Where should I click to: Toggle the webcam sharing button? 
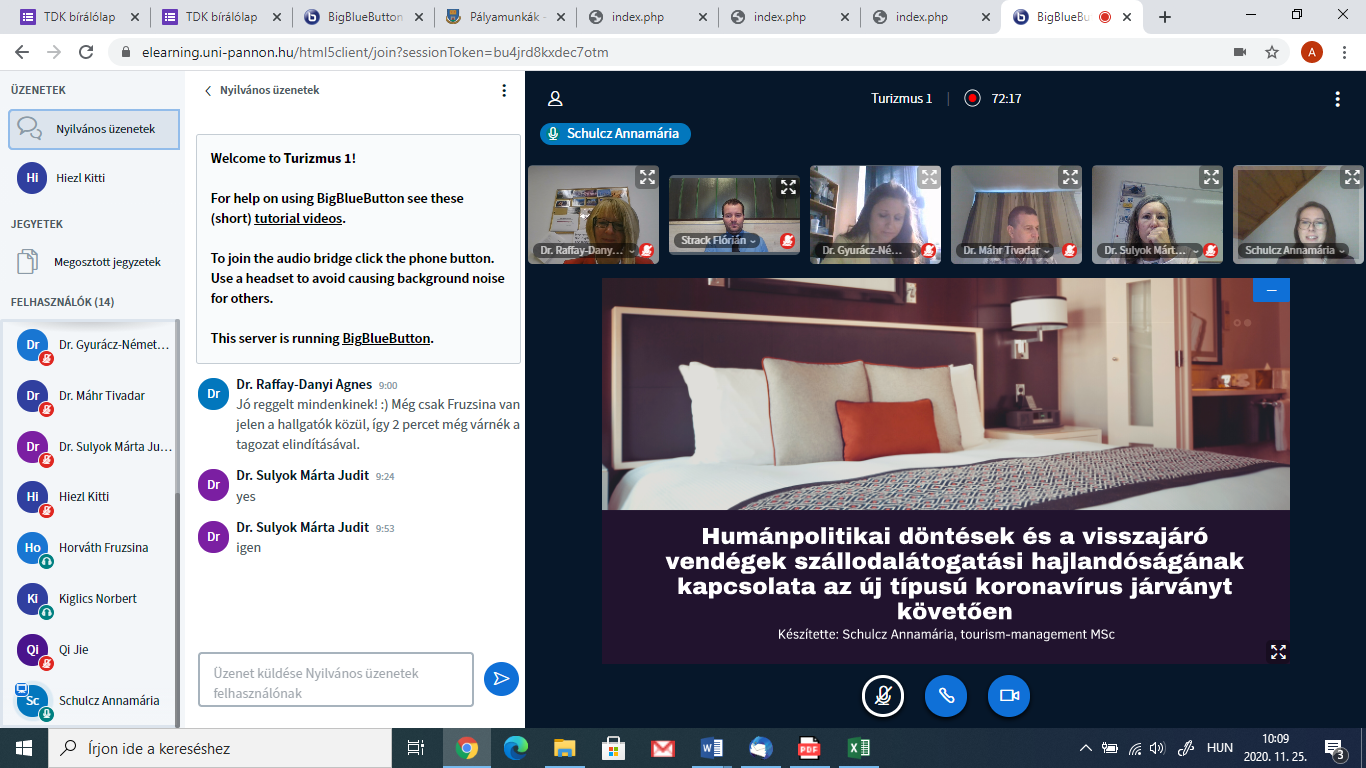[1008, 696]
